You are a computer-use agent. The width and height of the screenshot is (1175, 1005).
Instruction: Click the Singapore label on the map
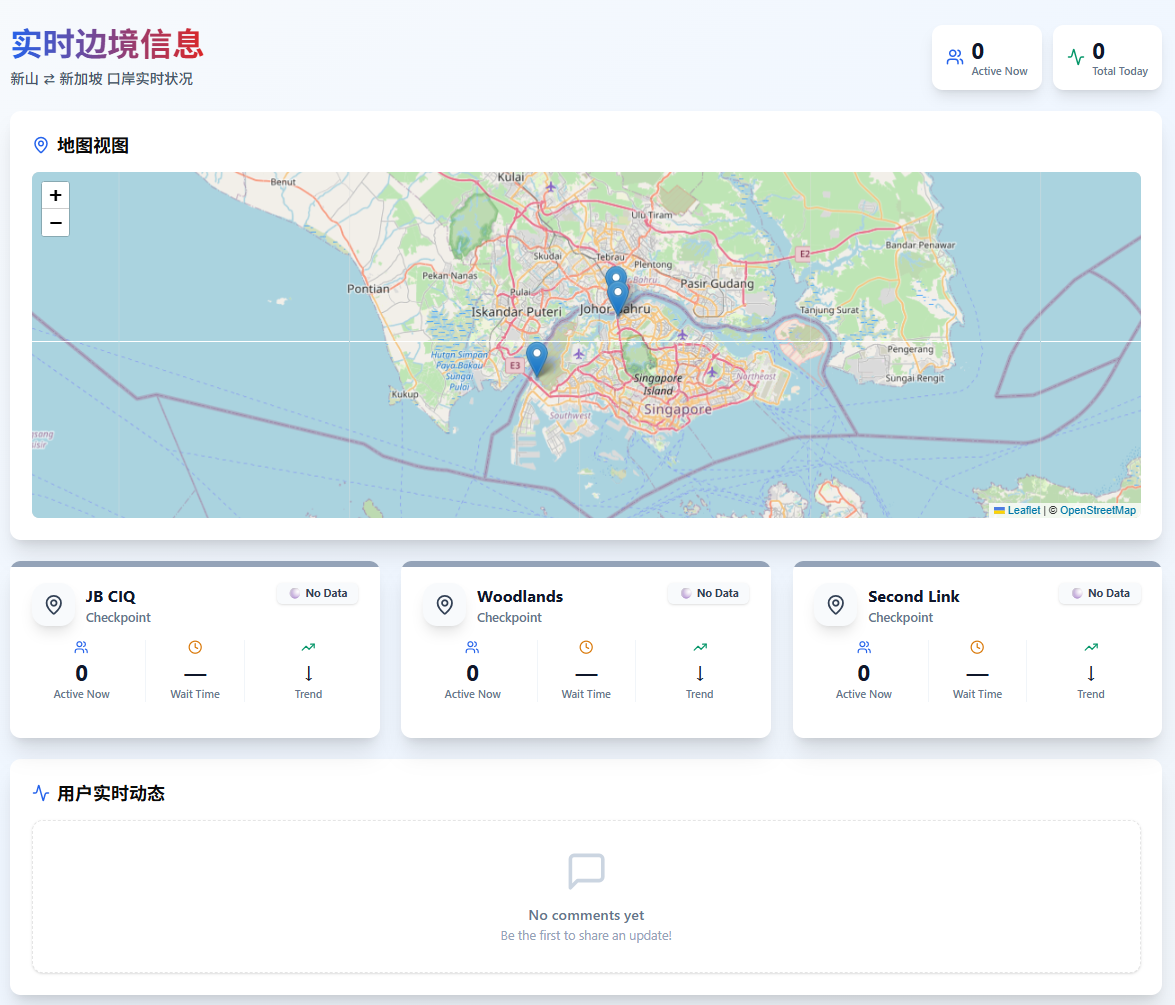coord(677,409)
